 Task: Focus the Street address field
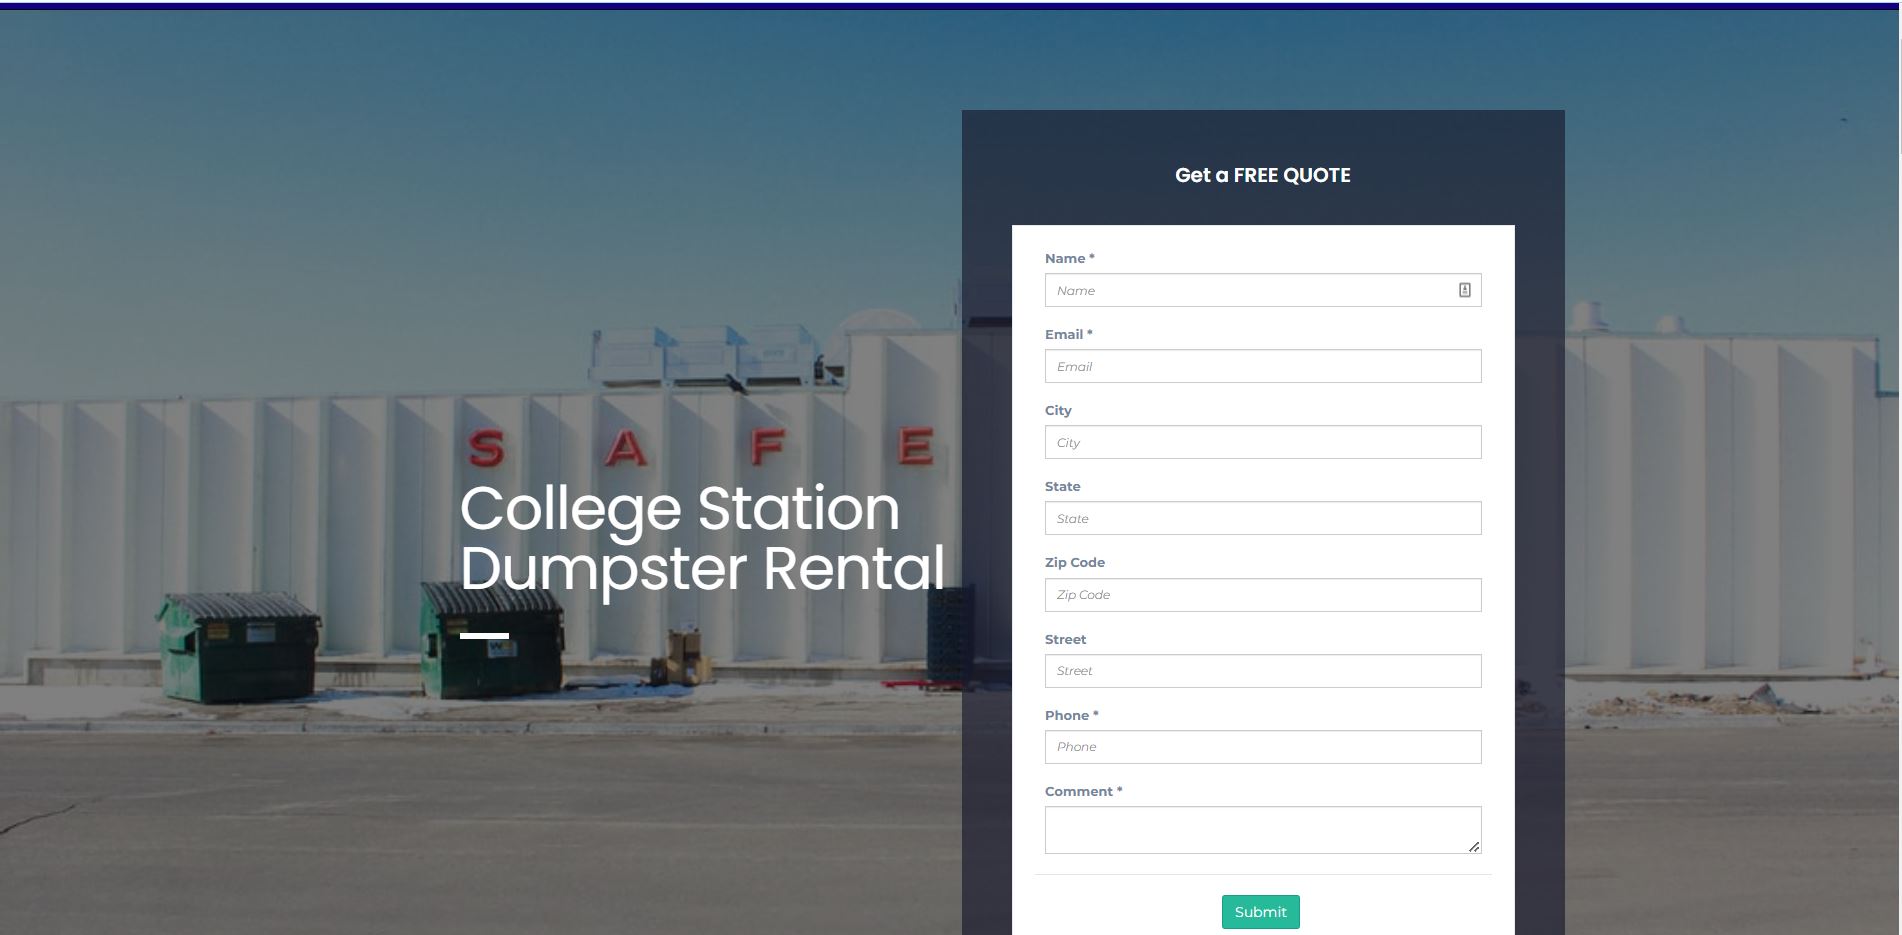(x=1263, y=671)
